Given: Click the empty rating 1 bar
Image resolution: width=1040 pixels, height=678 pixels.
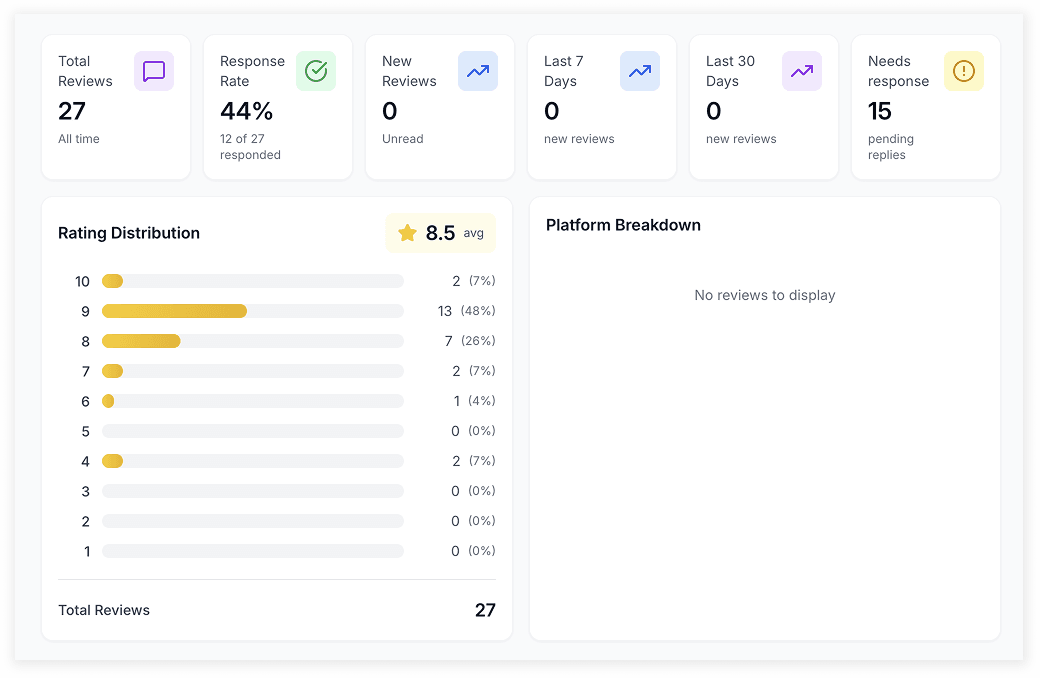Looking at the screenshot, I should [x=253, y=551].
